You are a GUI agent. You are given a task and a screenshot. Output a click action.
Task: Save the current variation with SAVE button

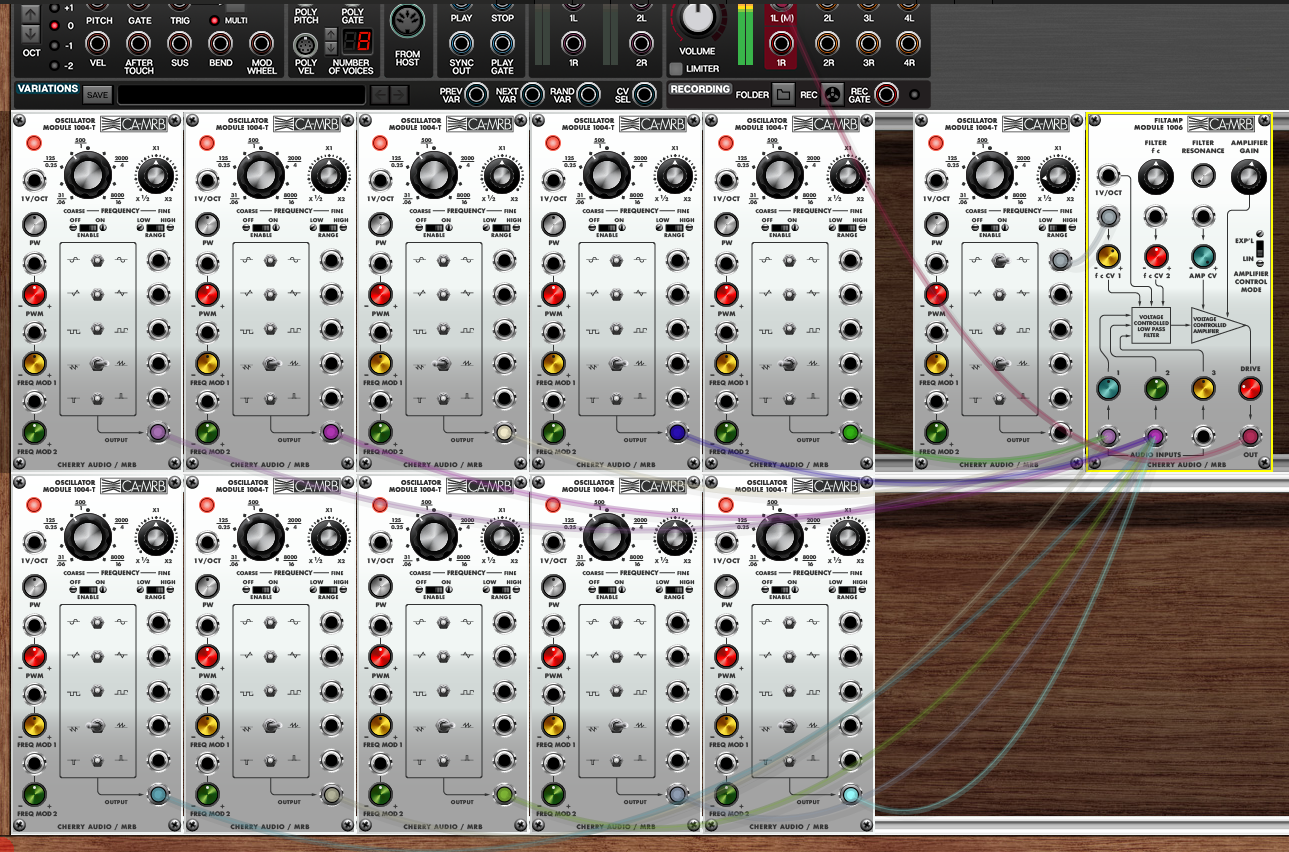97,95
